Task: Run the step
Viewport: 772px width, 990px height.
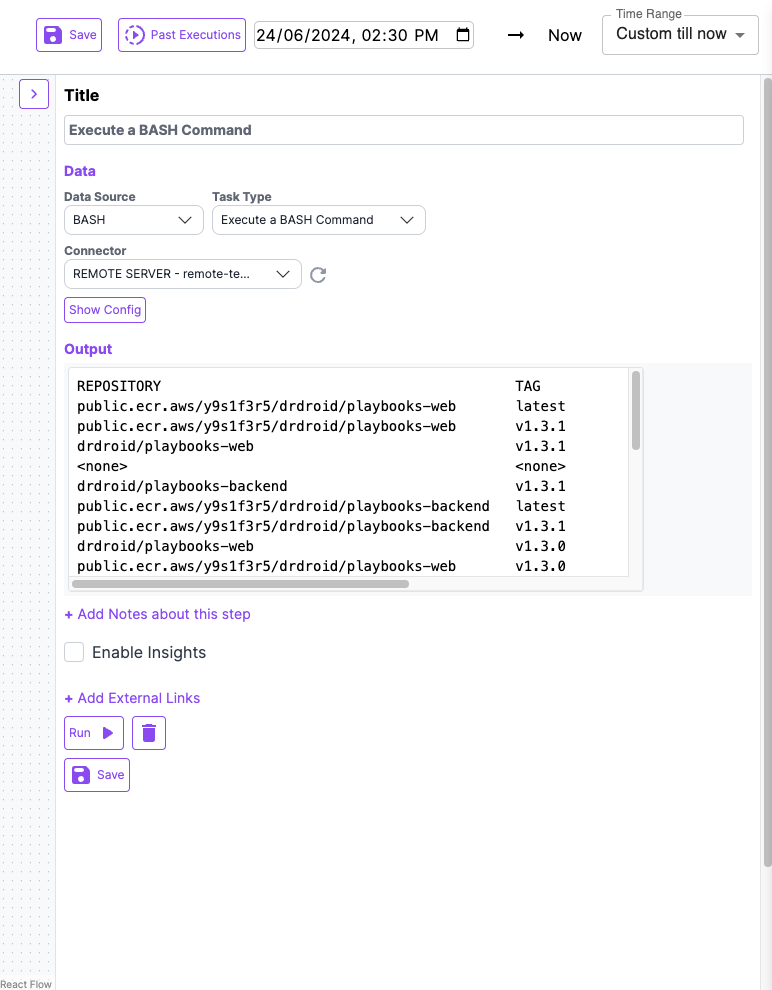Action: 93,733
